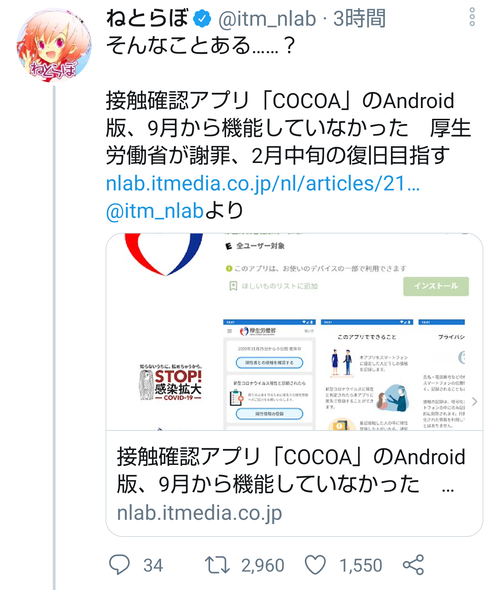
Task: Retweet using the retweet arrows icon
Action: click(217, 565)
